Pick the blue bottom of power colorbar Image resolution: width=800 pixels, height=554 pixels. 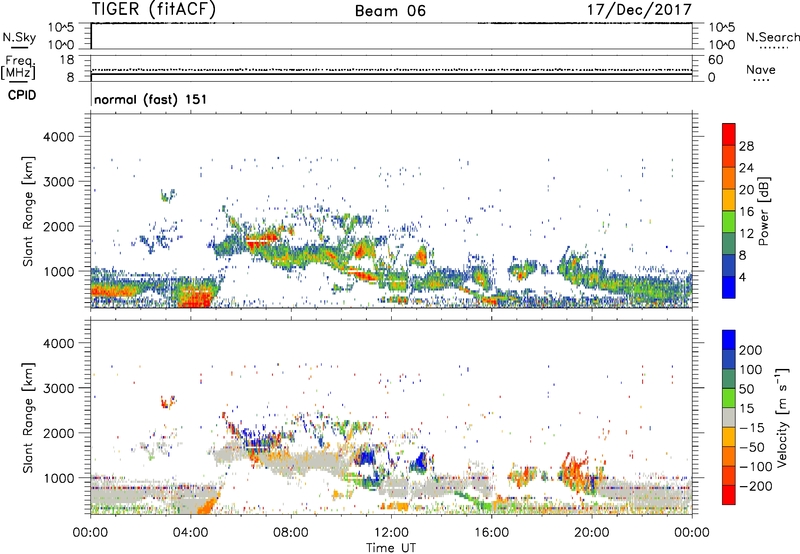point(729,287)
